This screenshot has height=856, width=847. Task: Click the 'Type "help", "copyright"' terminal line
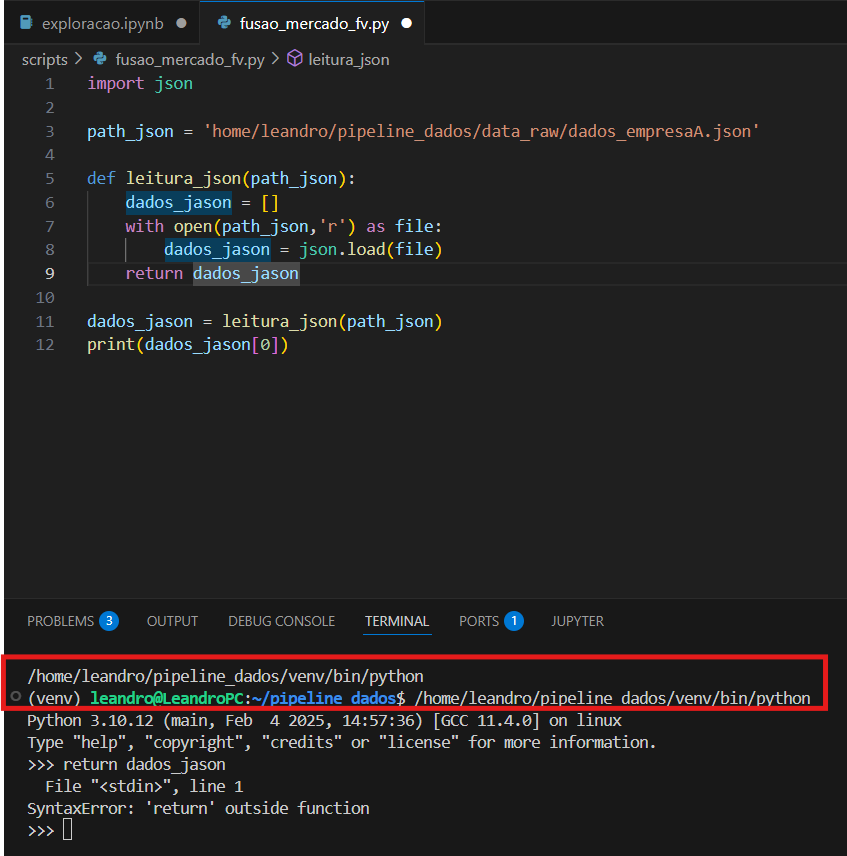(342, 742)
